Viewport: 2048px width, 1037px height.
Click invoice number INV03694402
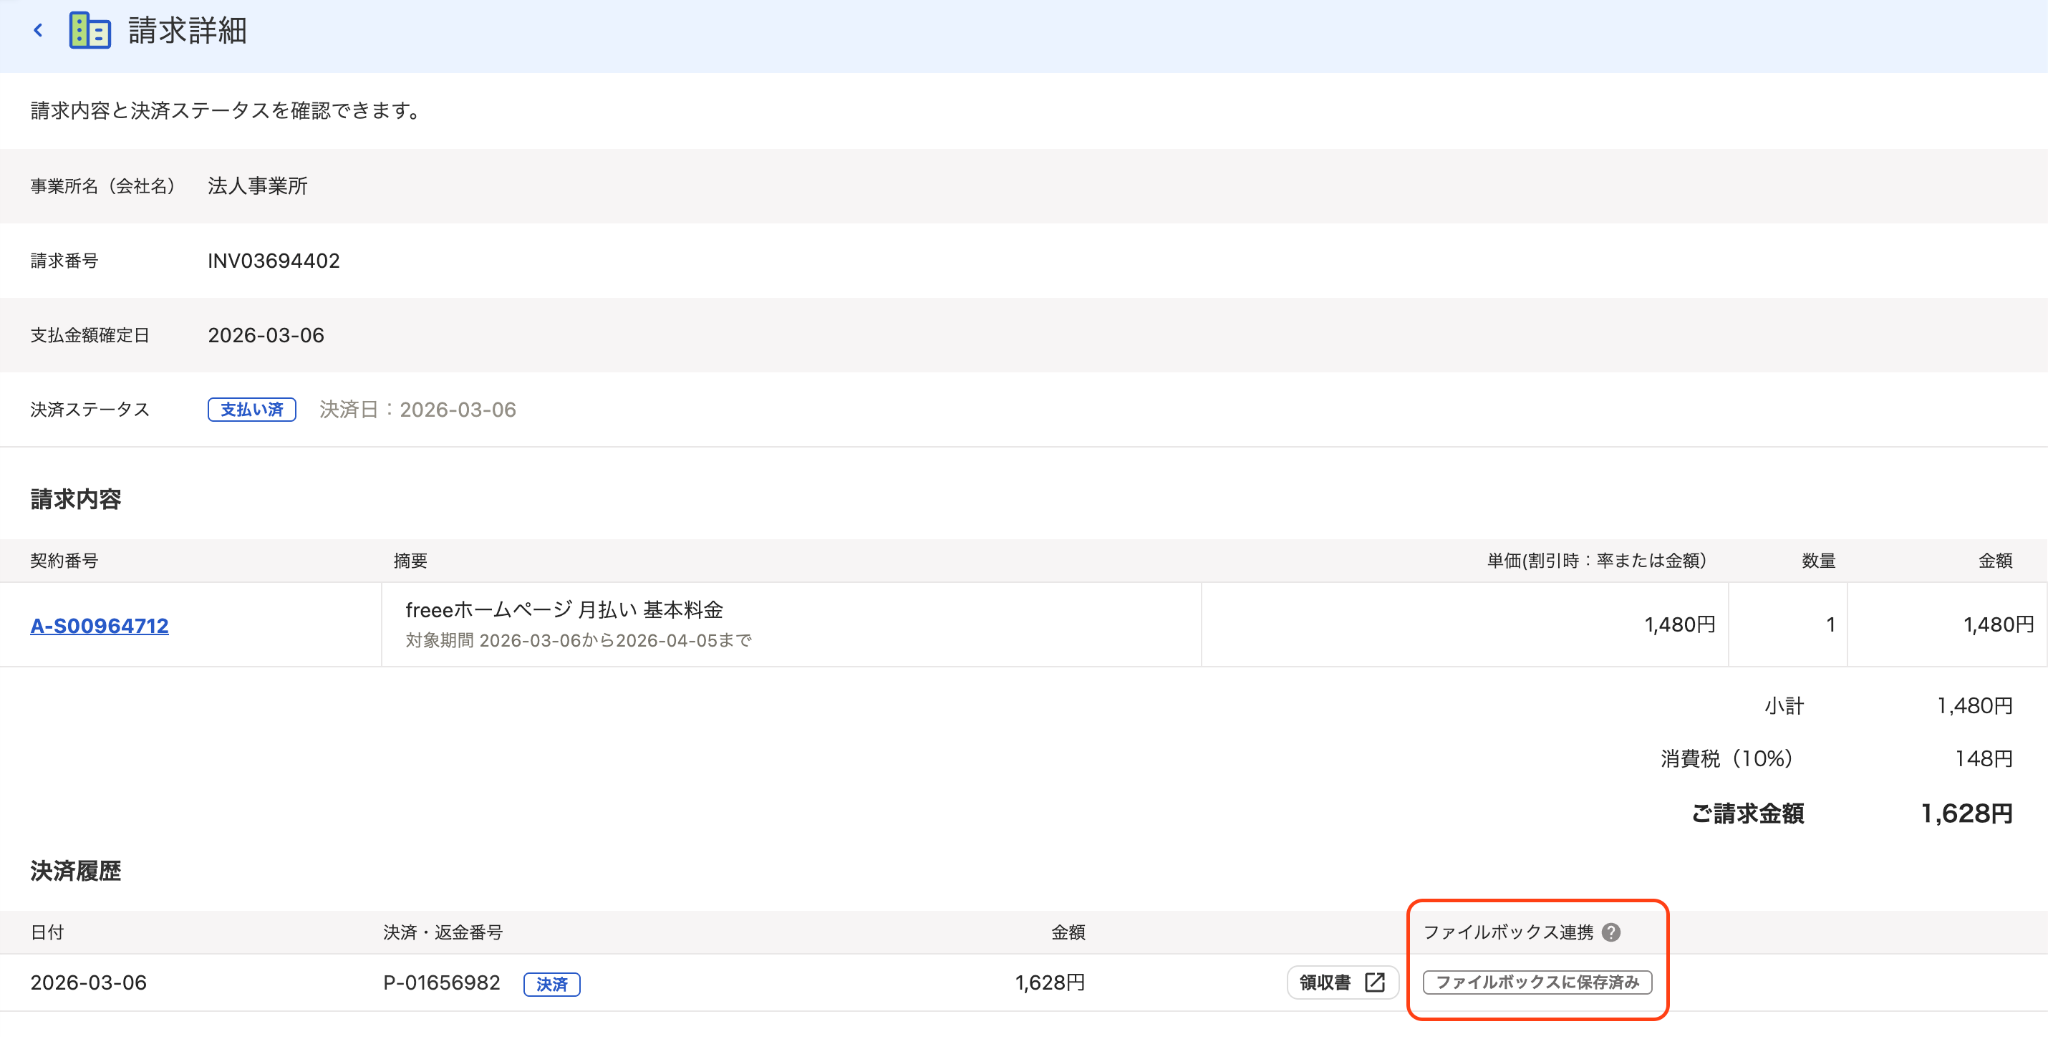[x=274, y=261]
